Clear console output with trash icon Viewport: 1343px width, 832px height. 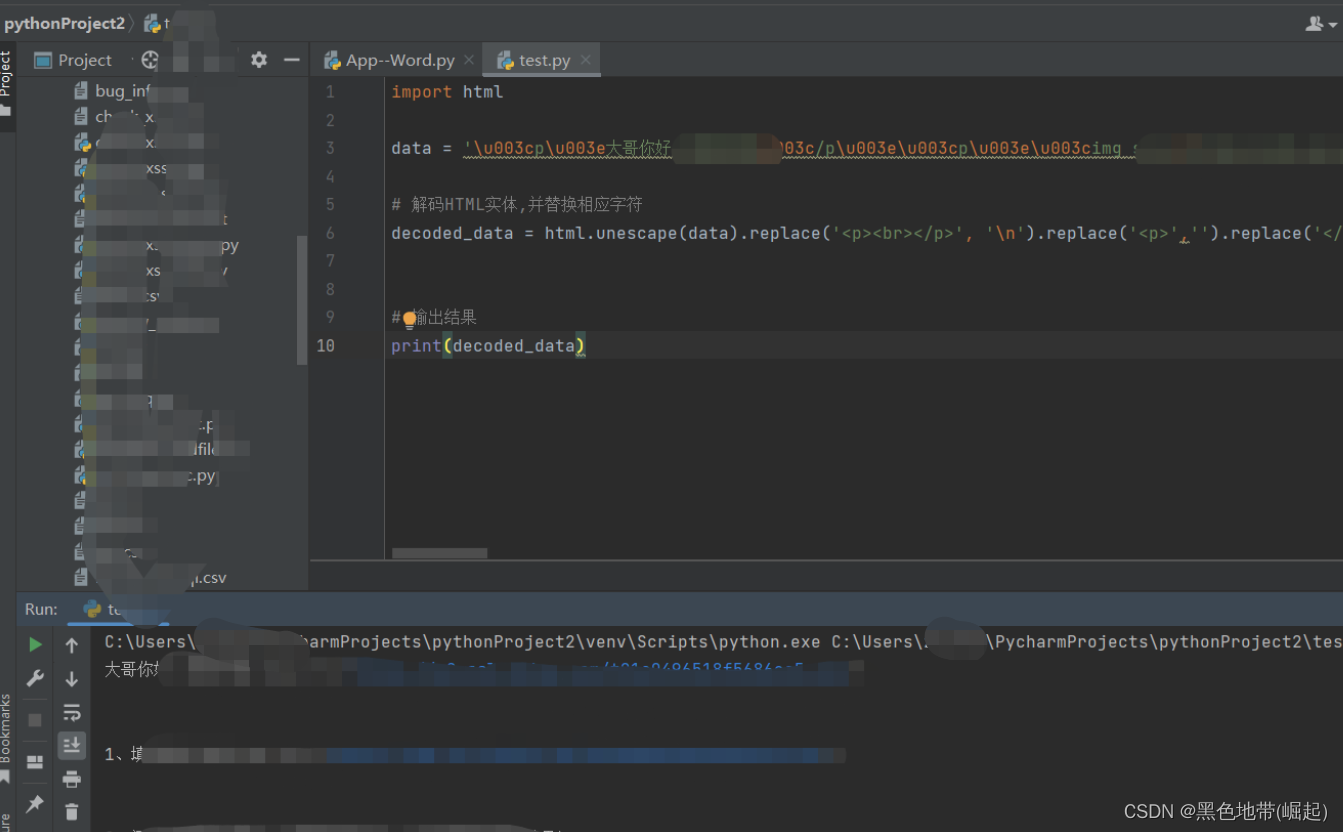72,811
